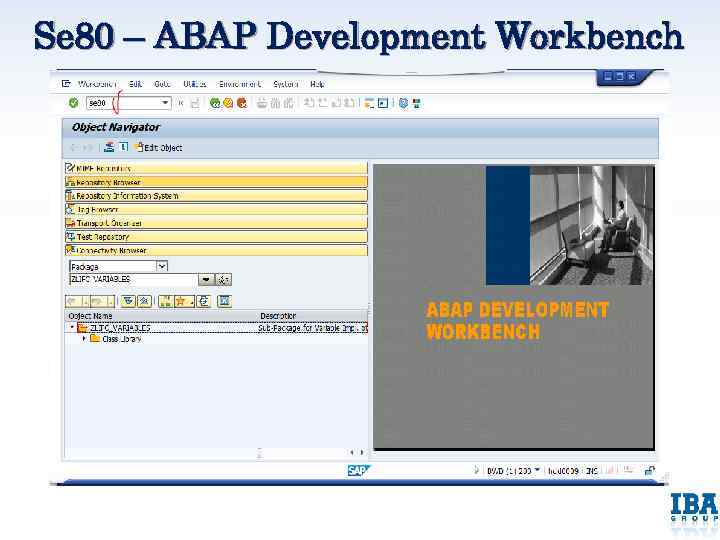Screen dimensions: 720x540
Task: Click the greyed Save icon in toolbar
Action: 195,103
